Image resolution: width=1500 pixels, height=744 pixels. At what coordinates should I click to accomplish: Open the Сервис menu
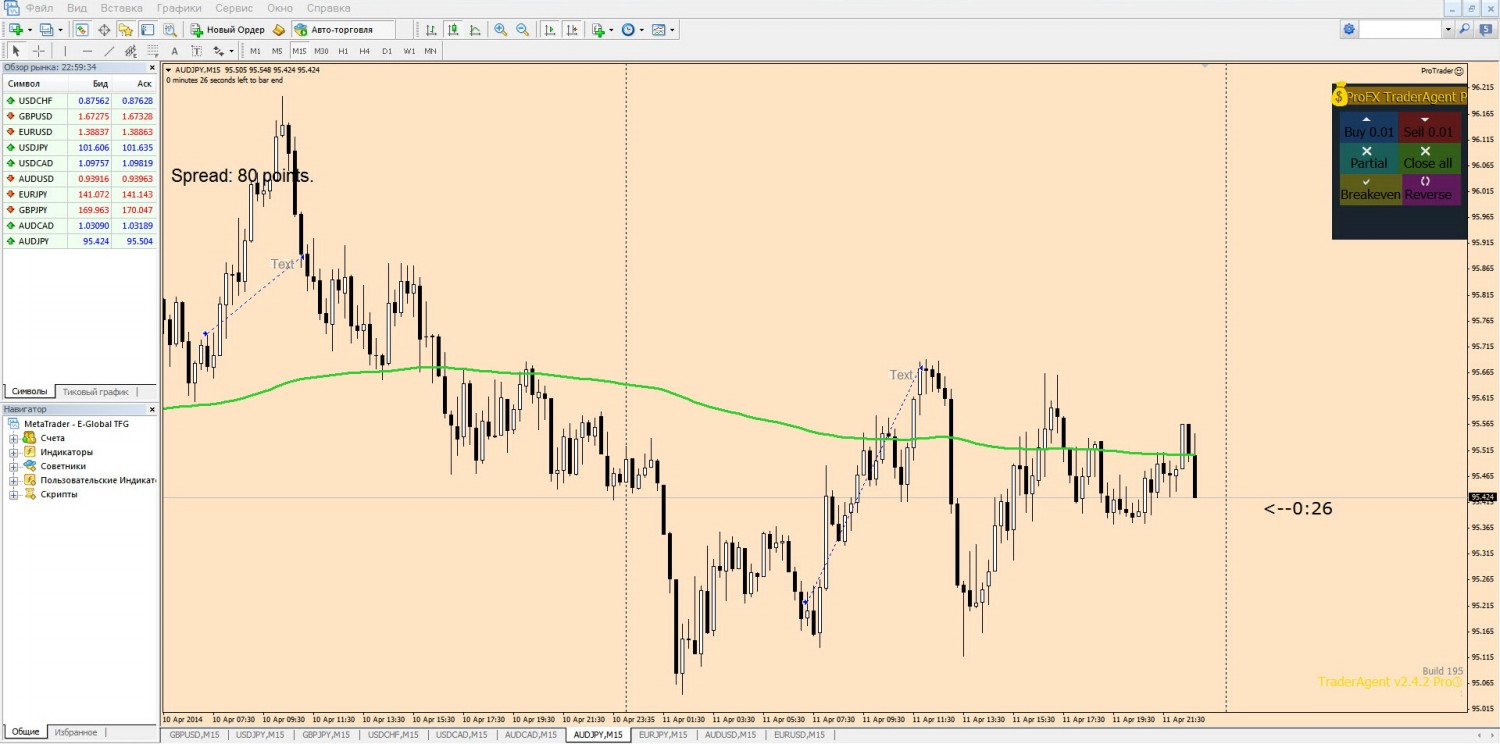pyautogui.click(x=234, y=8)
